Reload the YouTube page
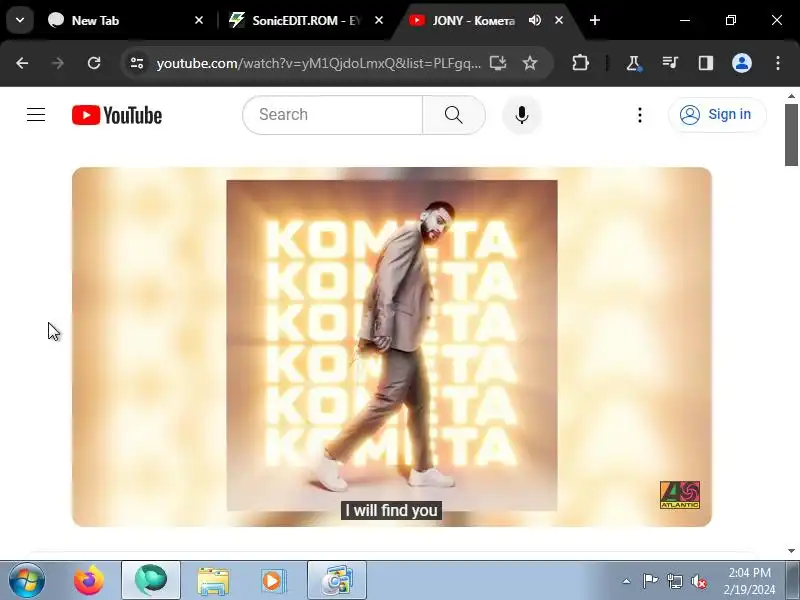Image resolution: width=800 pixels, height=600 pixels. tap(94, 63)
